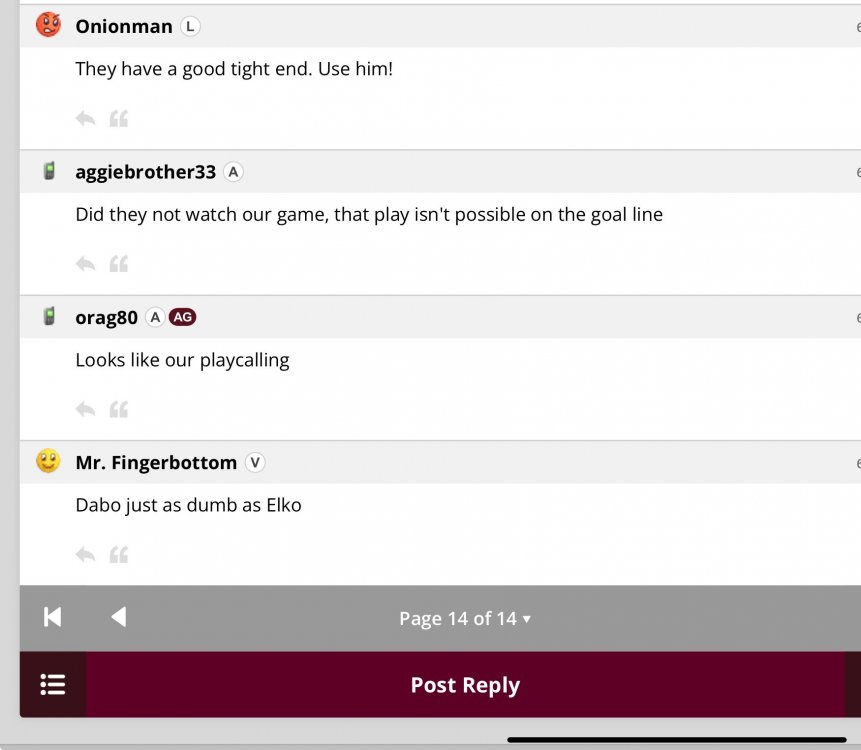Quote aggiebrother33's goal line post
Image resolution: width=861 pixels, height=750 pixels.
coord(119,264)
